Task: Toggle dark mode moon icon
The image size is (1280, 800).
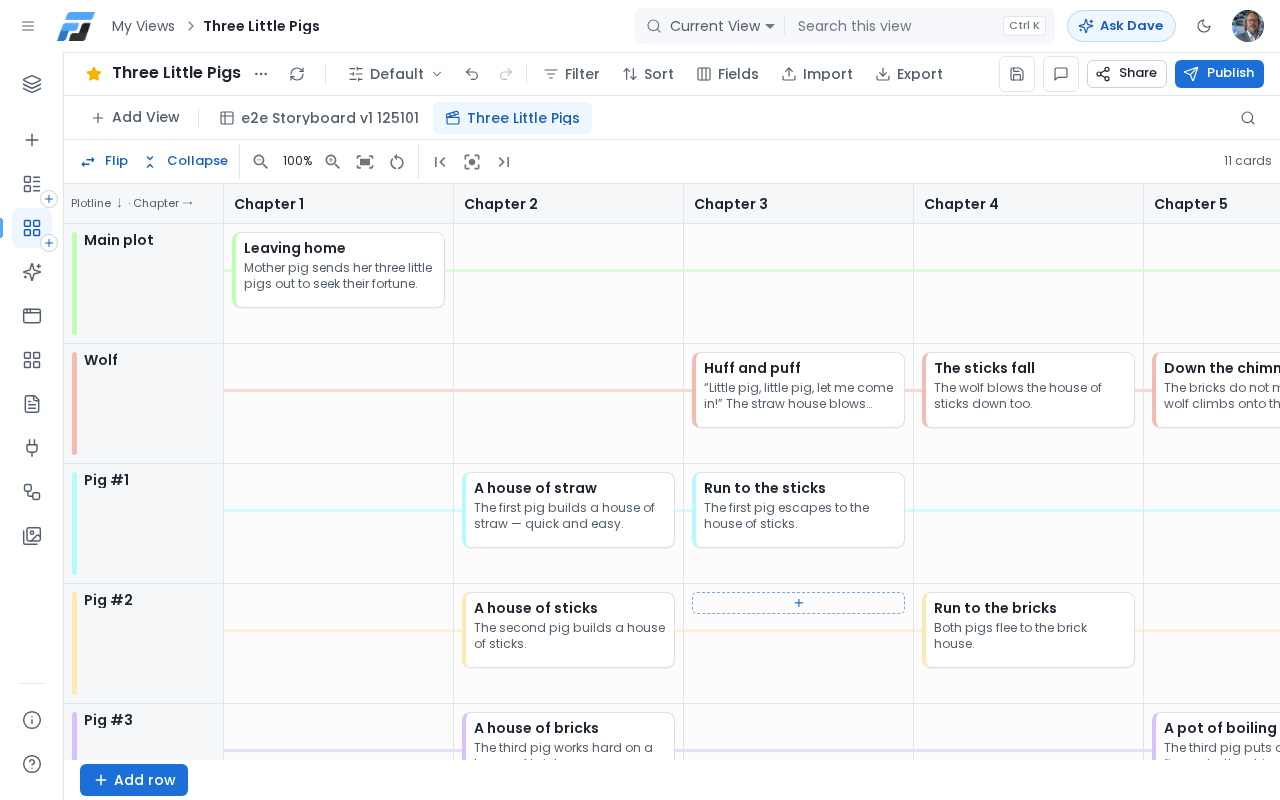Action: 1204,26
